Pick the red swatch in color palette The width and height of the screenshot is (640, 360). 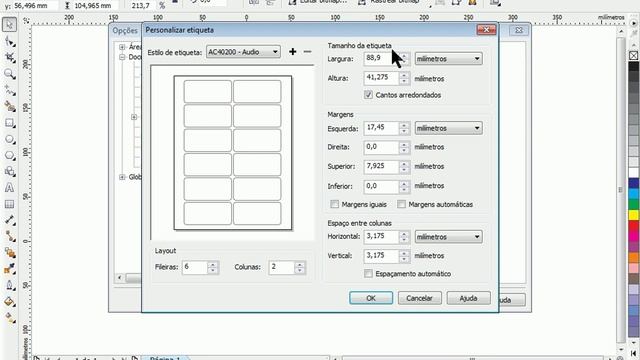pos(633,225)
